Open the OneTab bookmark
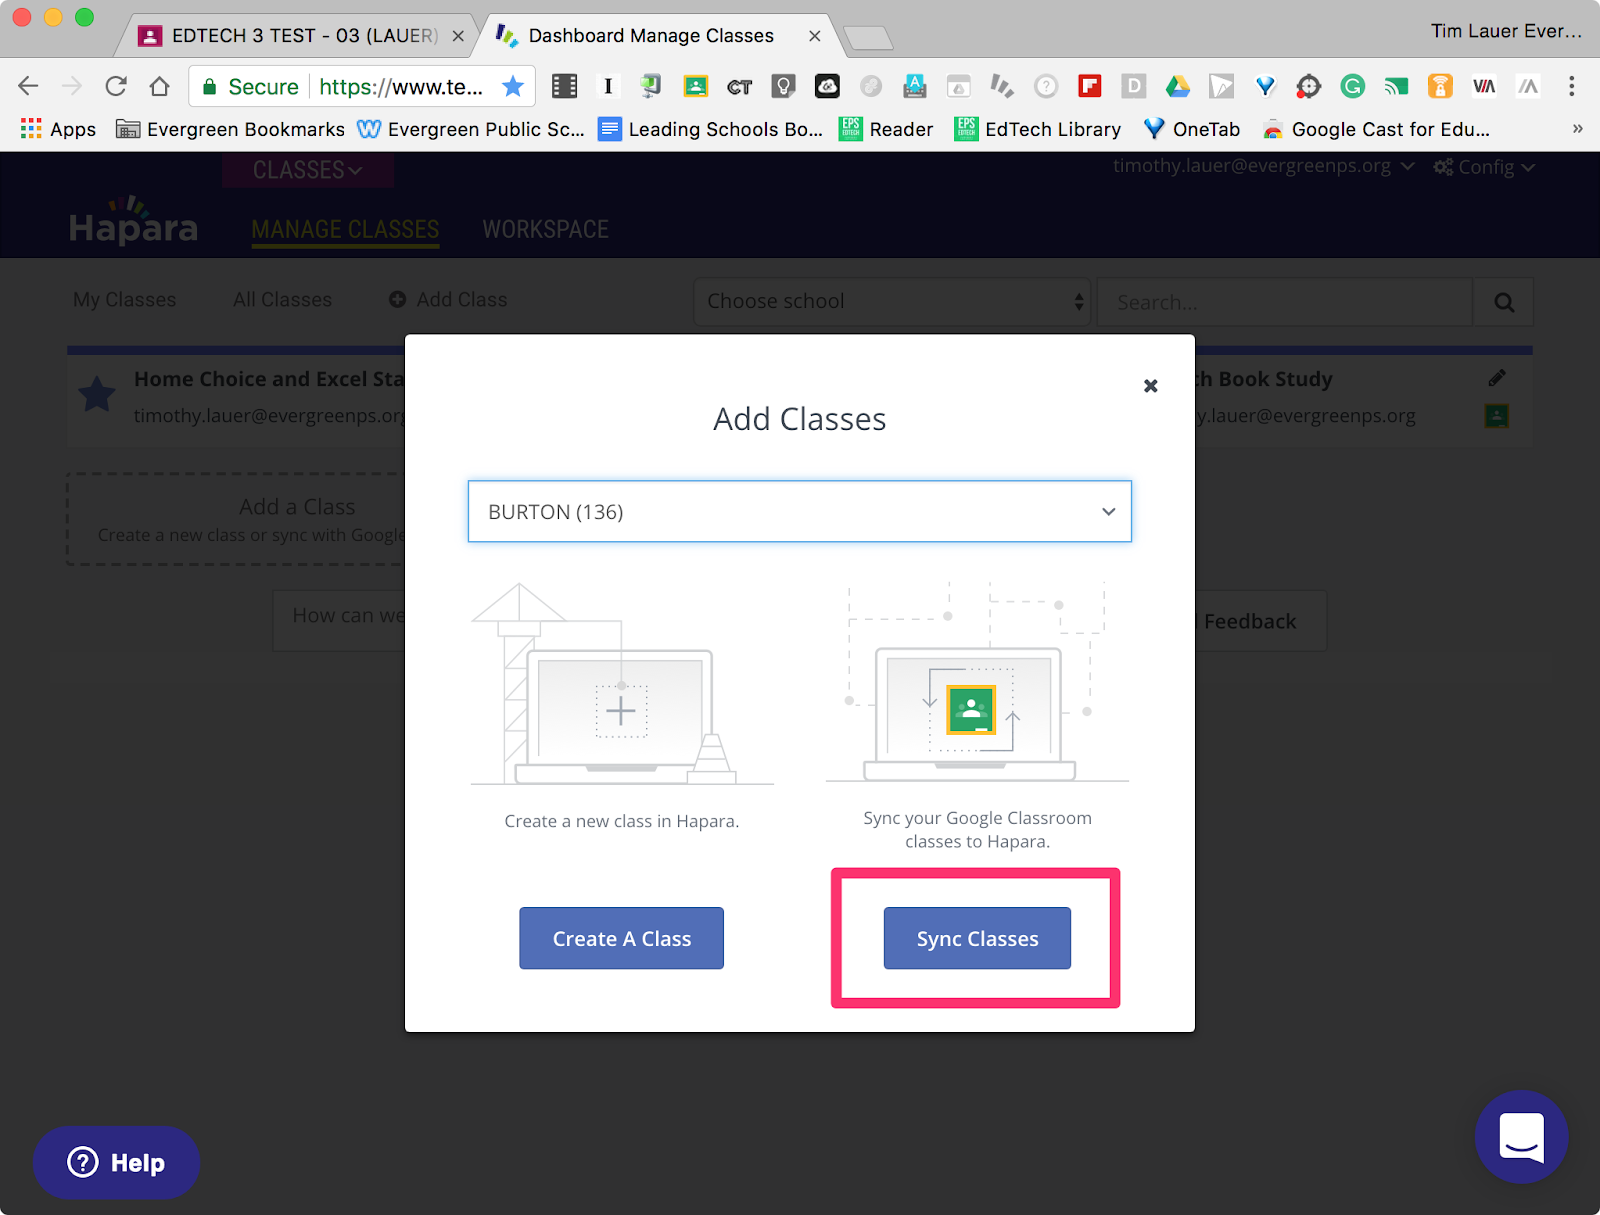This screenshot has width=1600, height=1215. [x=1192, y=129]
